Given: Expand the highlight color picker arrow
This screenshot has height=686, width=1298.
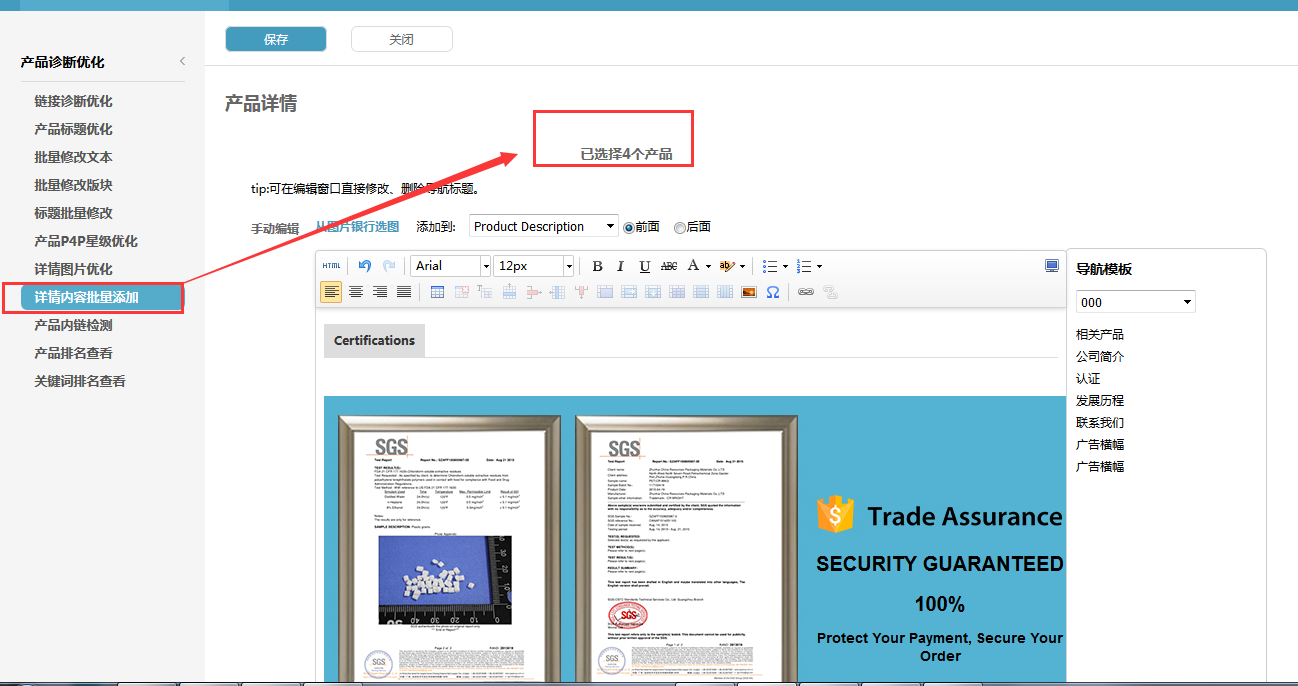Looking at the screenshot, I should [x=742, y=266].
